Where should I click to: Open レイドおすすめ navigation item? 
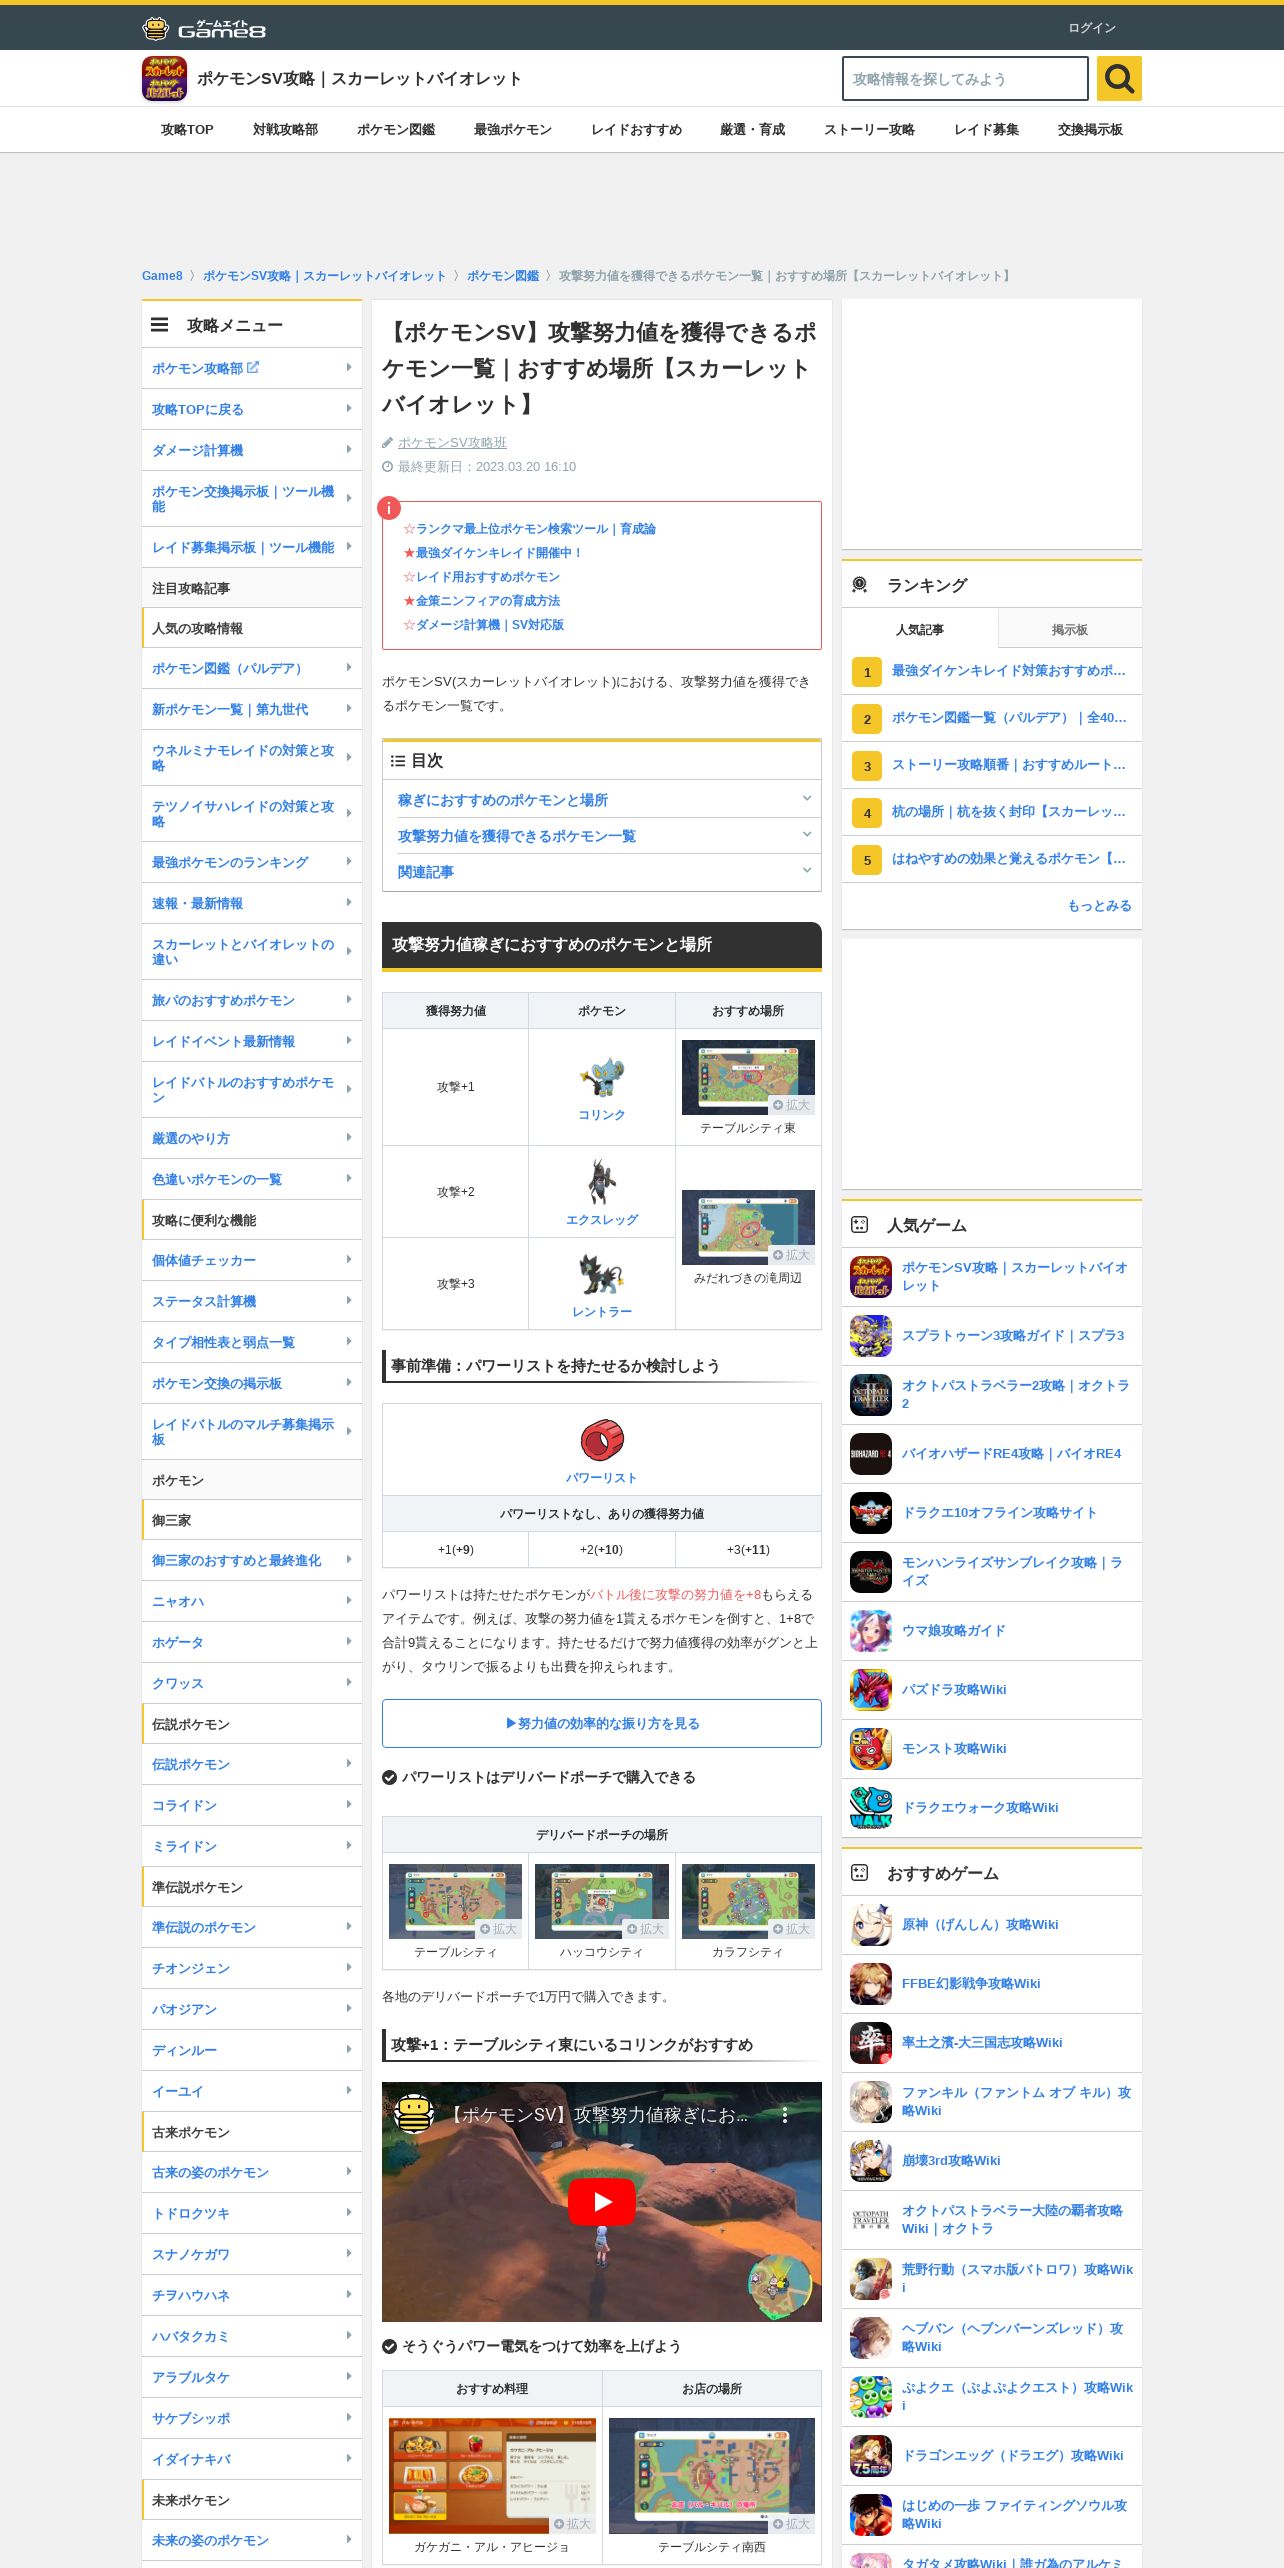[636, 129]
